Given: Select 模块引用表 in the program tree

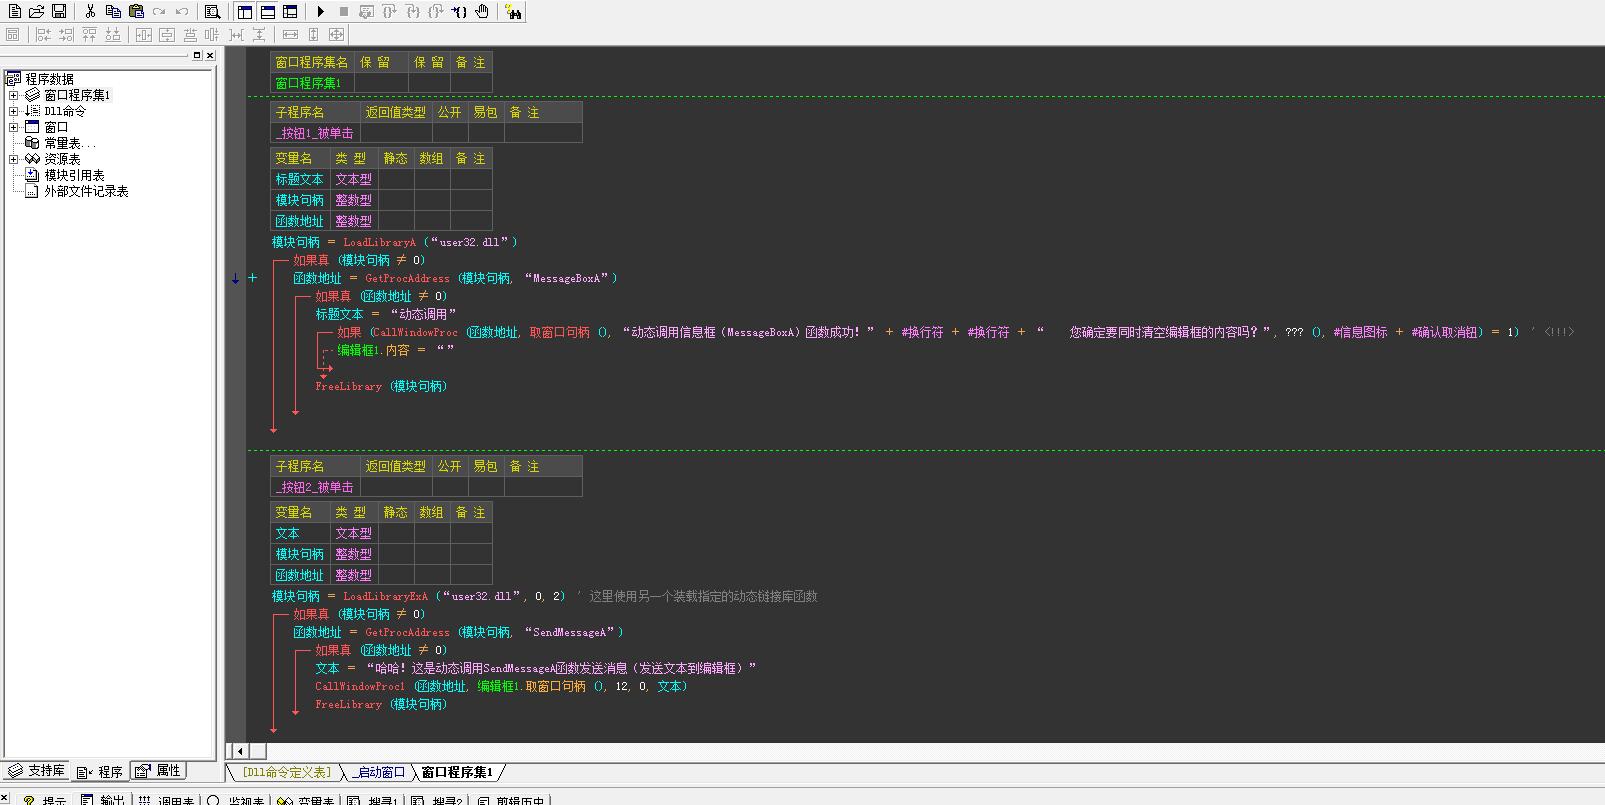Looking at the screenshot, I should pyautogui.click(x=74, y=175).
